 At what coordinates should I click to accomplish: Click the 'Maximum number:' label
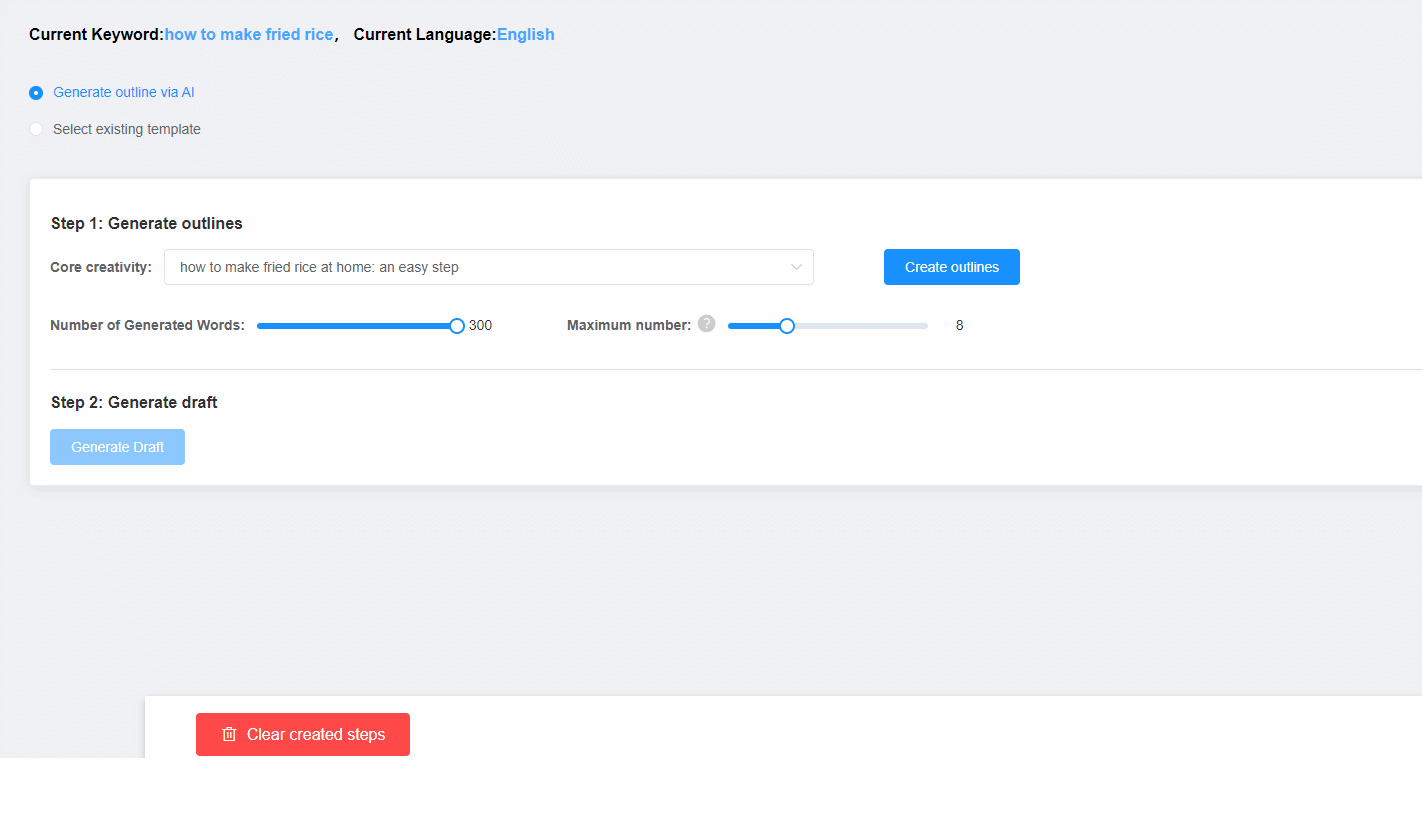[629, 325]
